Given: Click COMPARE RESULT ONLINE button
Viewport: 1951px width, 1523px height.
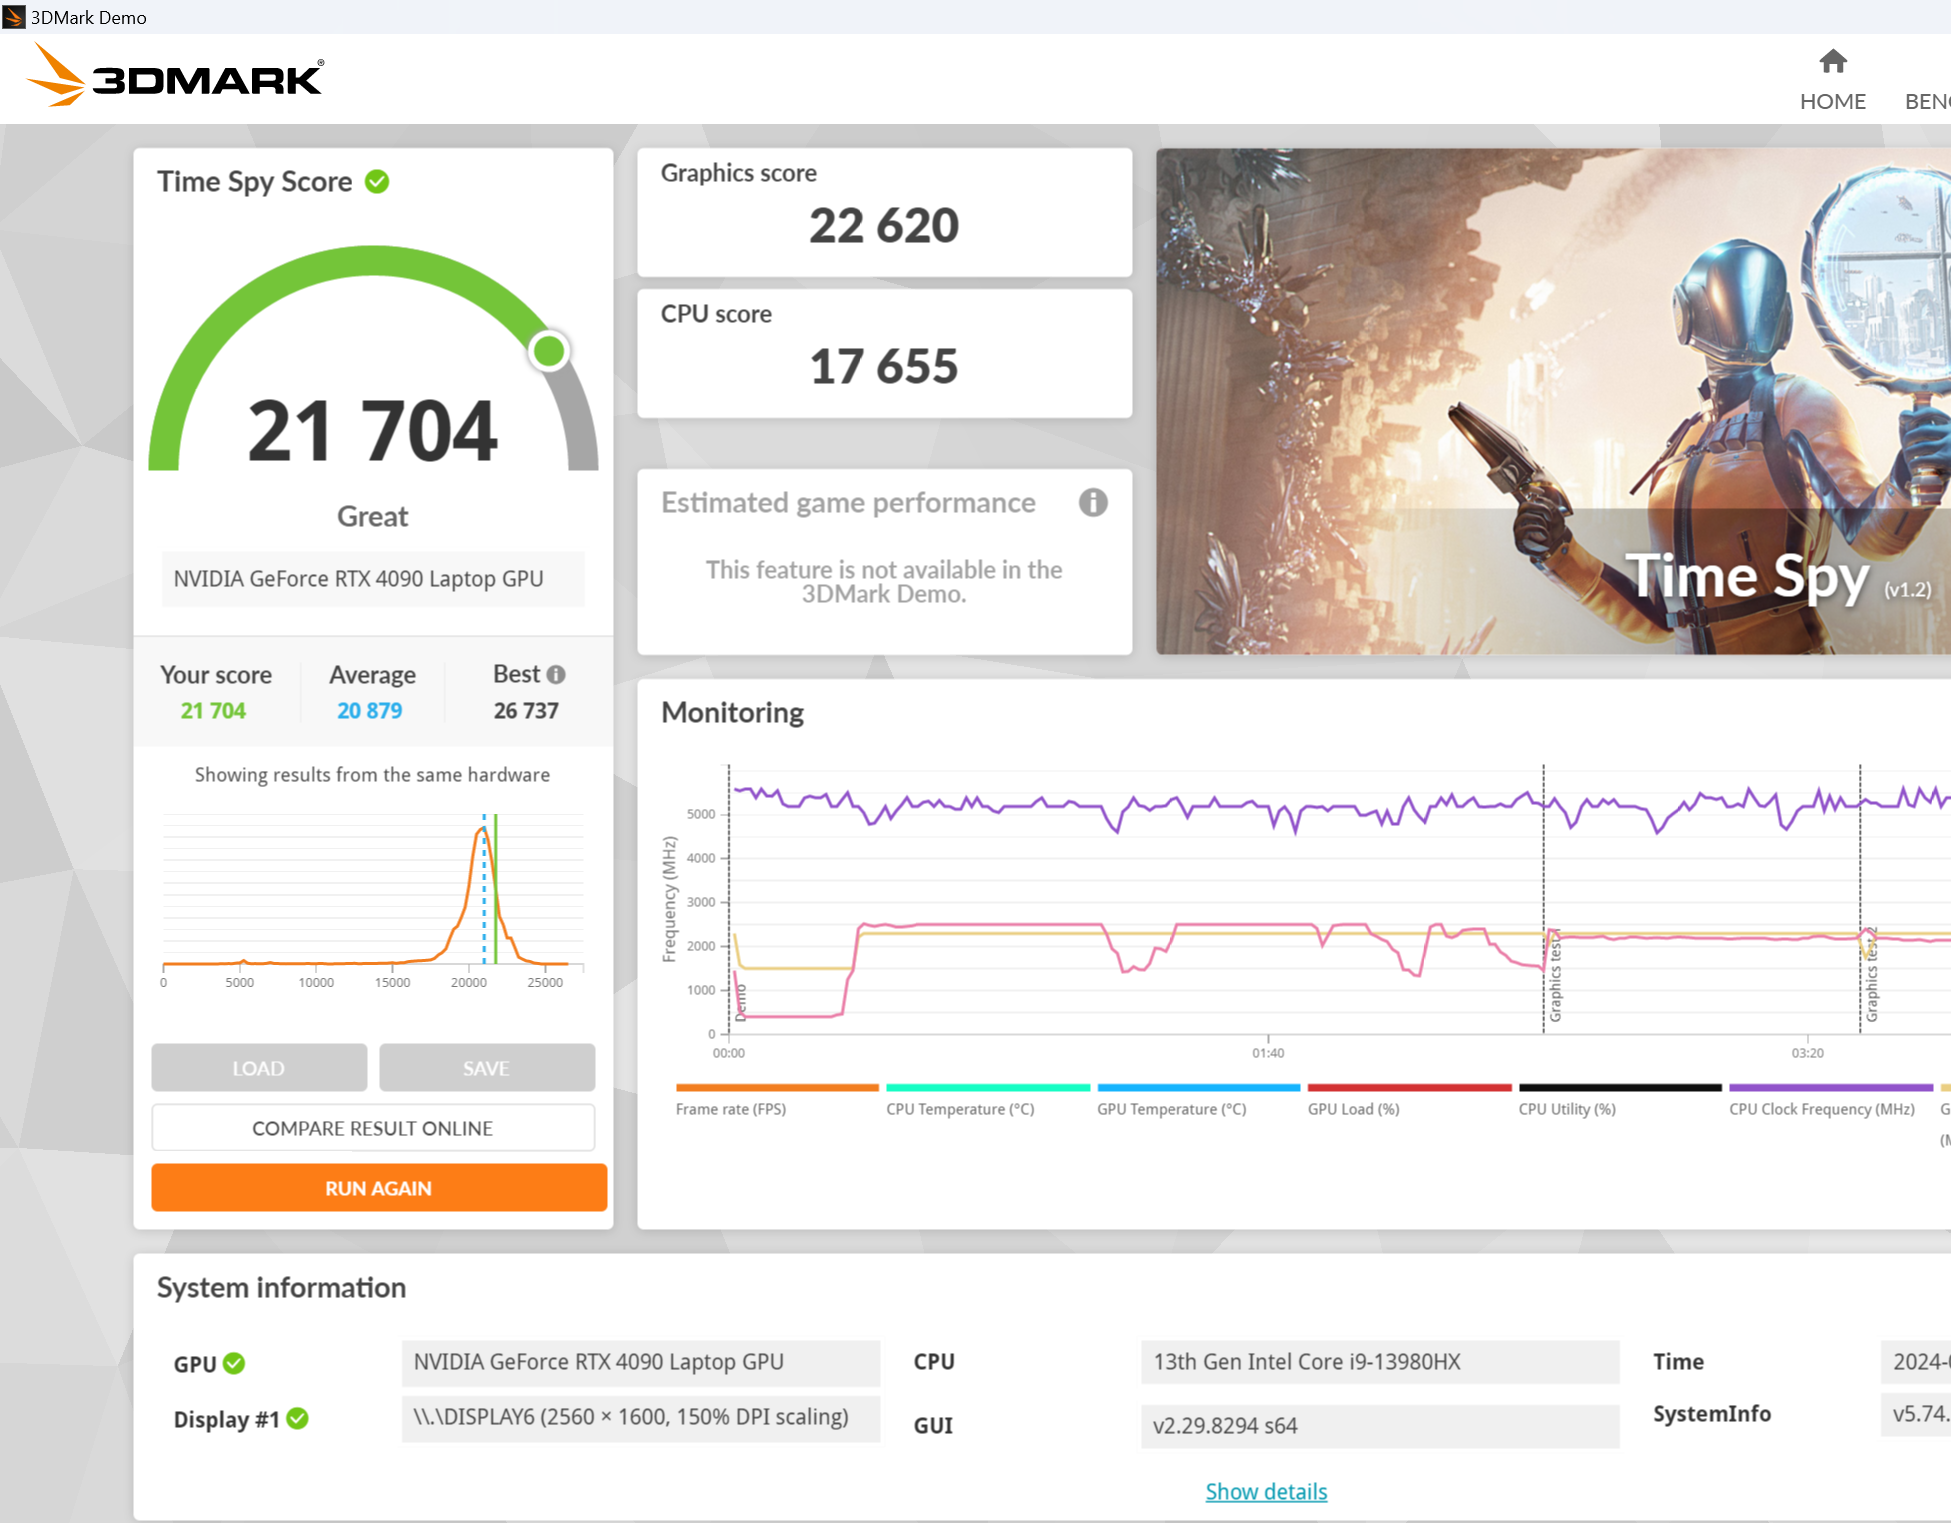Looking at the screenshot, I should 372,1128.
